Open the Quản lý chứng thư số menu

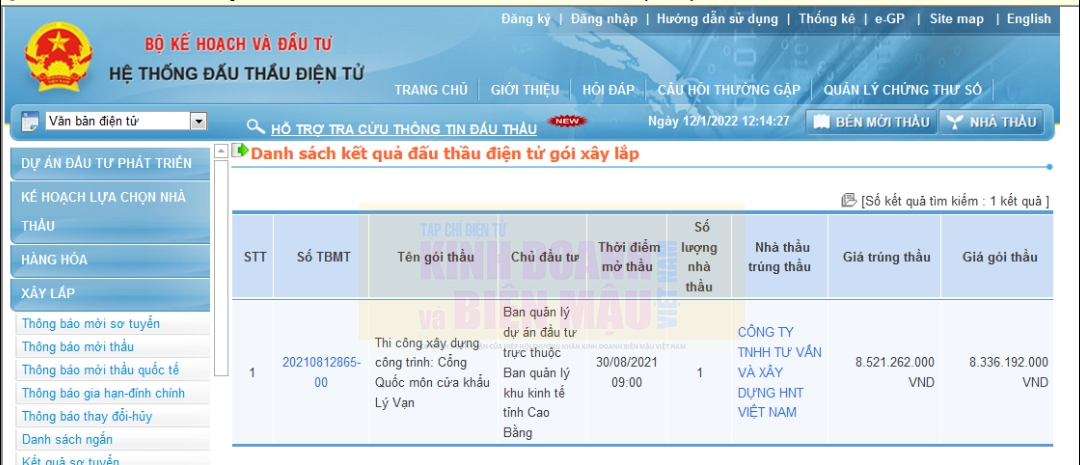[x=902, y=90]
